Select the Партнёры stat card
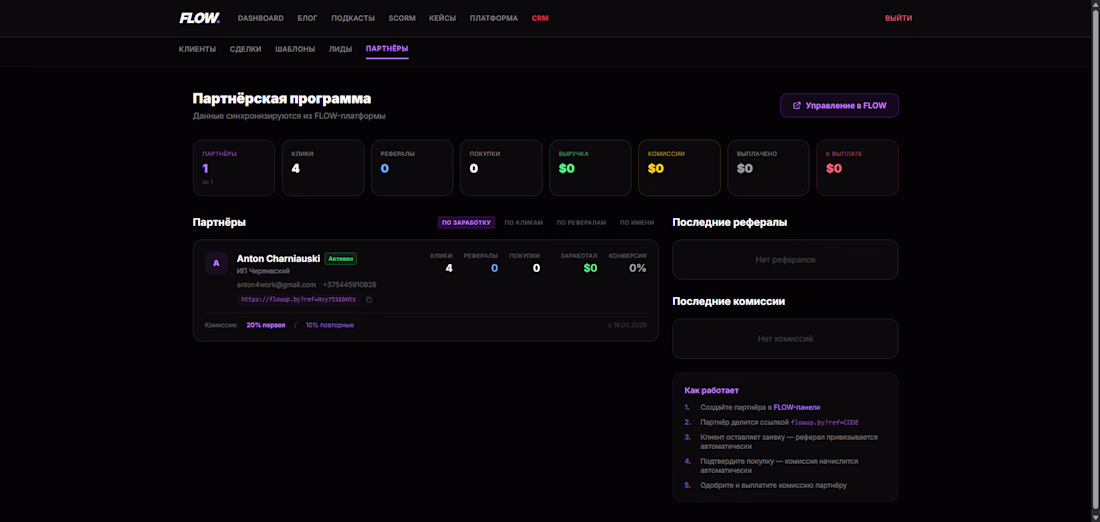Viewport: 1100px width, 522px height. (234, 168)
